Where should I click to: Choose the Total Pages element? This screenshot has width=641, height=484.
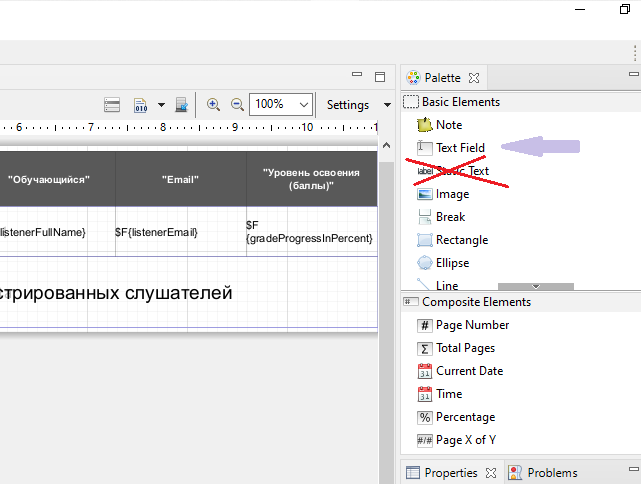(x=465, y=348)
